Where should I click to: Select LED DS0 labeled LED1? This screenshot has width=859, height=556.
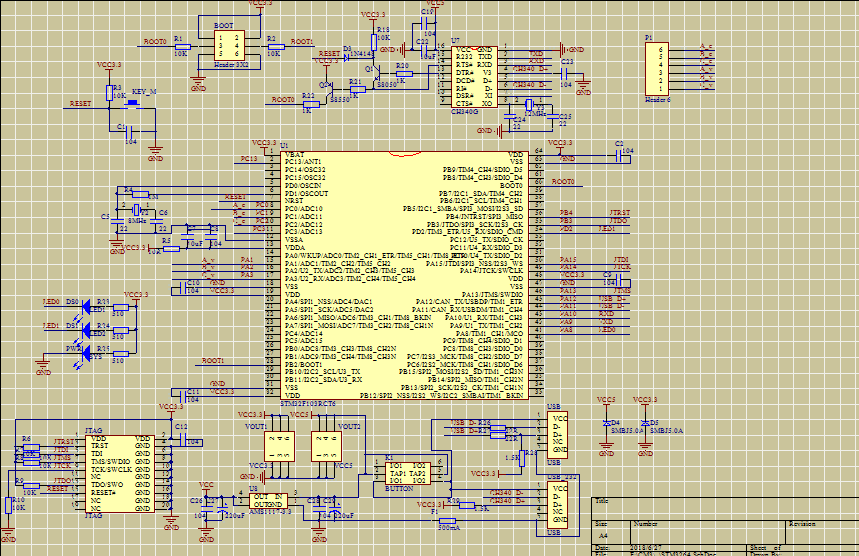tap(86, 308)
